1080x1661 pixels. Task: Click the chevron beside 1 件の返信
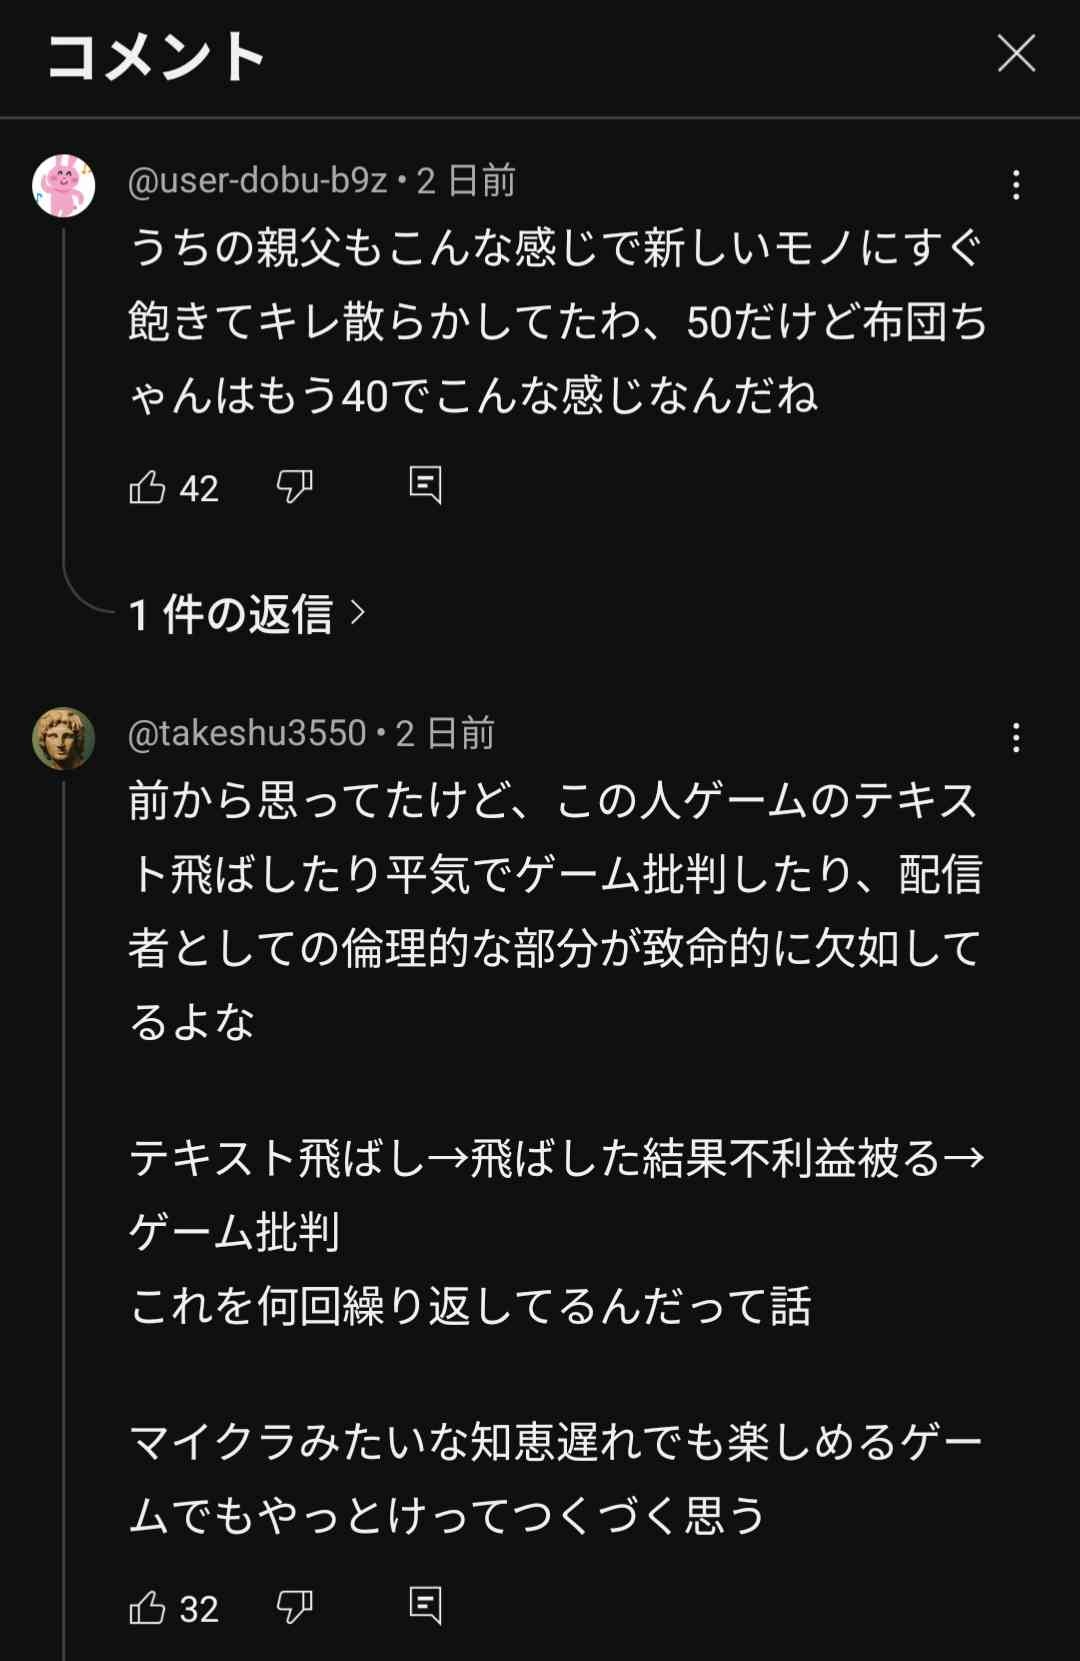coord(358,612)
